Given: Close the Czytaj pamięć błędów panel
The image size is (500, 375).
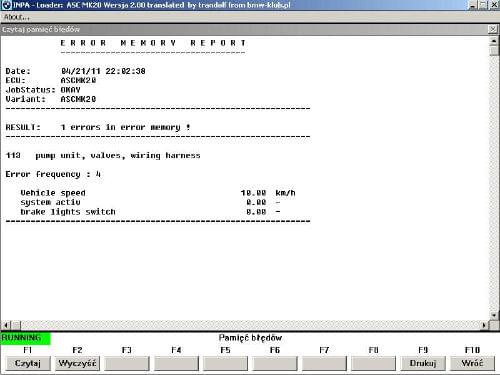Looking at the screenshot, I should pyautogui.click(x=493, y=29).
